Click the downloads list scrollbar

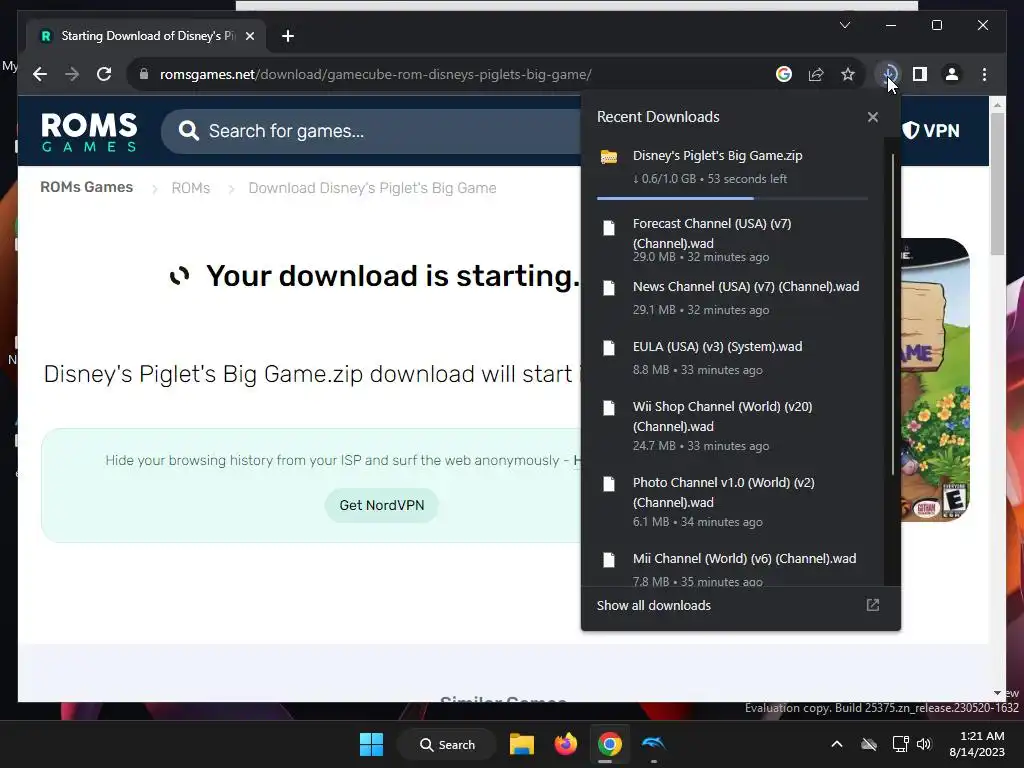pyautogui.click(x=892, y=313)
